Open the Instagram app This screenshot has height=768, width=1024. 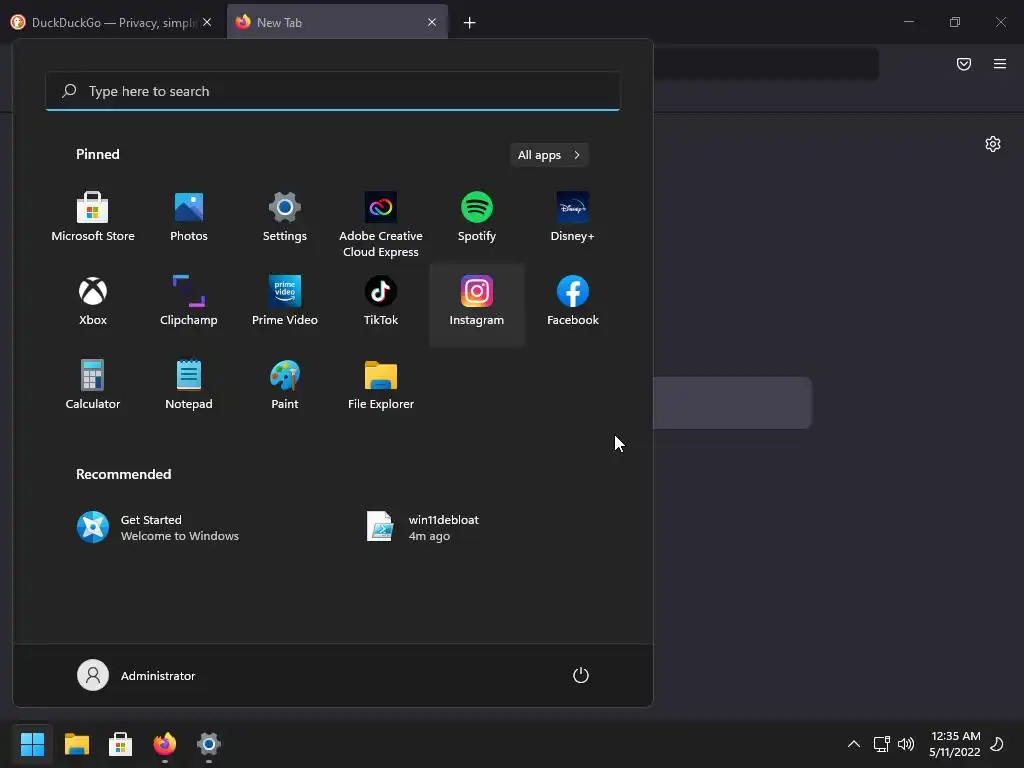pyautogui.click(x=477, y=303)
